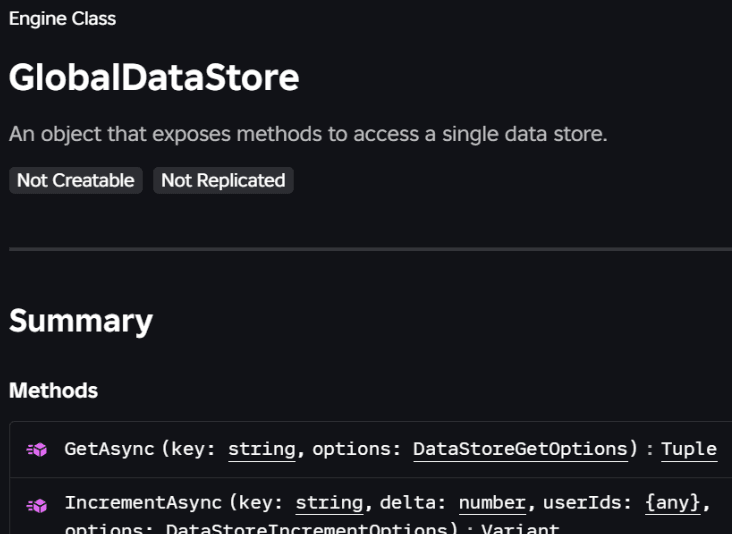732x534 pixels.
Task: Open the Variant return type link
Action: pos(520,528)
